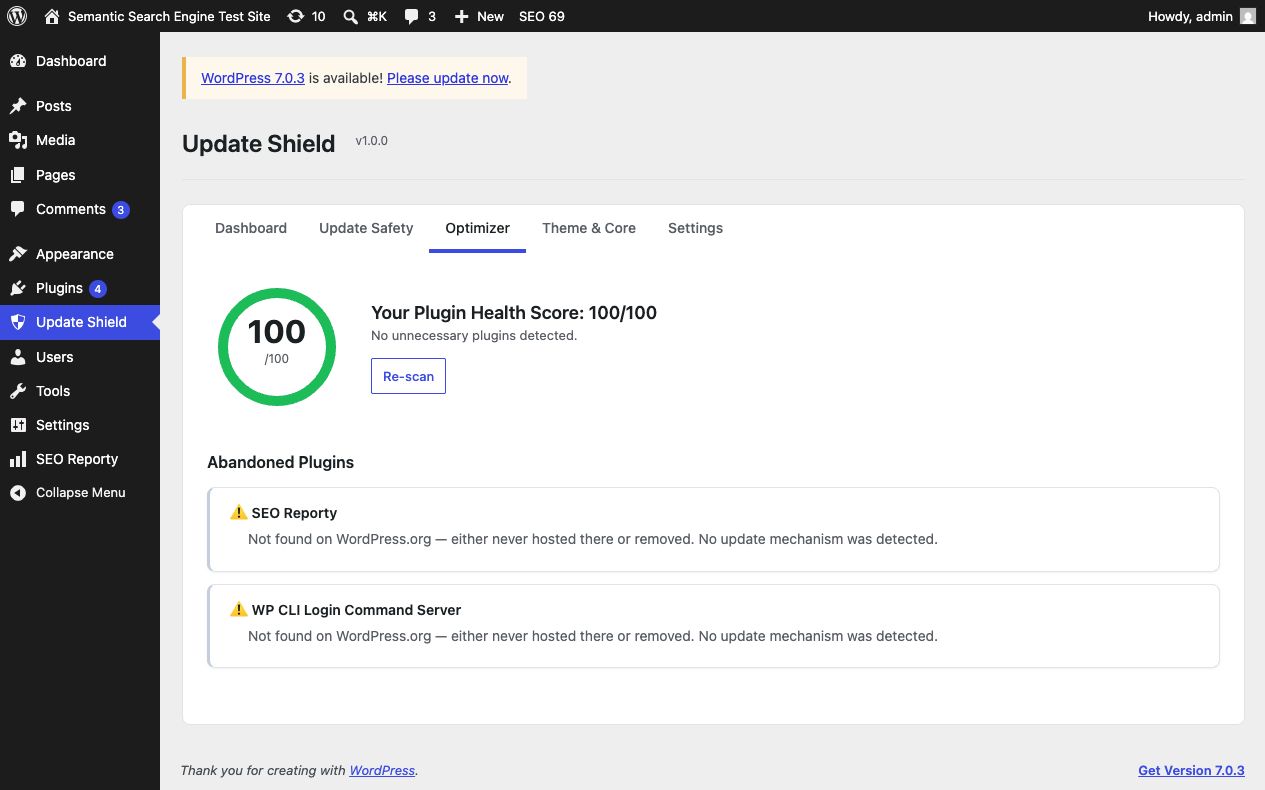Viewport: 1265px width, 790px height.
Task: Click the Plugins count badge 4
Action: point(97,289)
